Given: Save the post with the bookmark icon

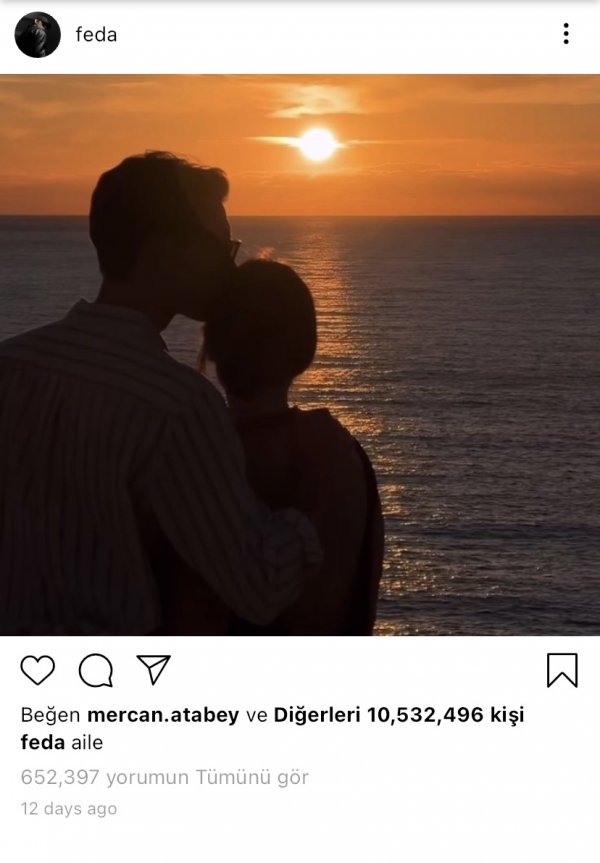Looking at the screenshot, I should click(562, 670).
